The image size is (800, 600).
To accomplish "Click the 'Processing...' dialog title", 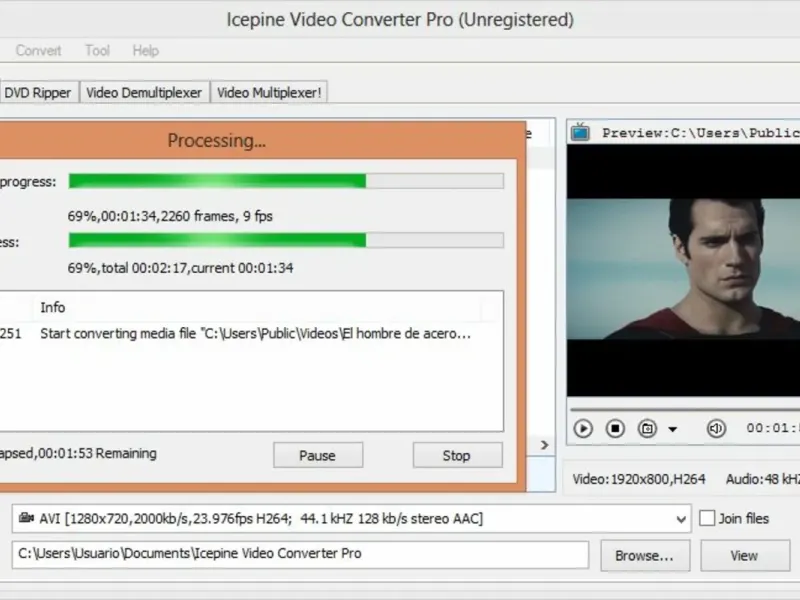I will tap(216, 140).
